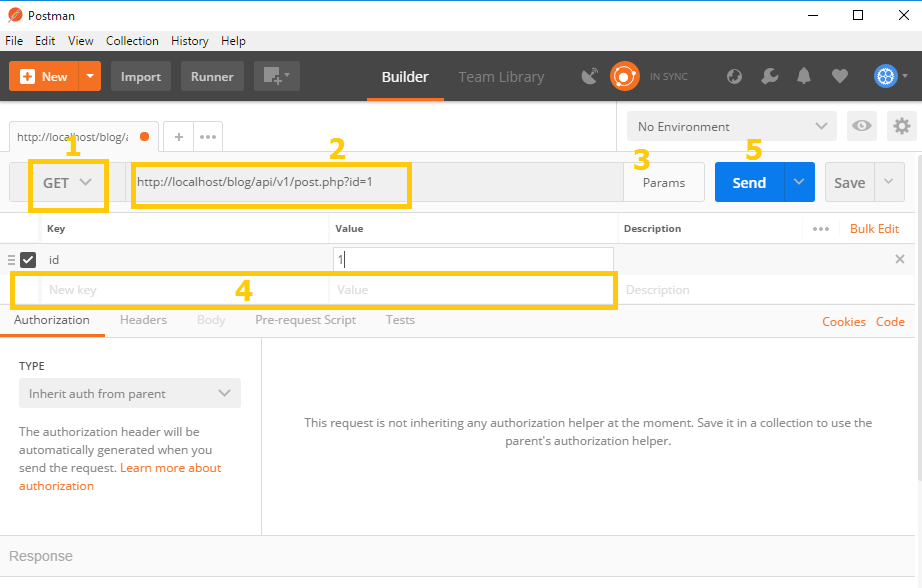Open tab options three dots

coord(208,137)
